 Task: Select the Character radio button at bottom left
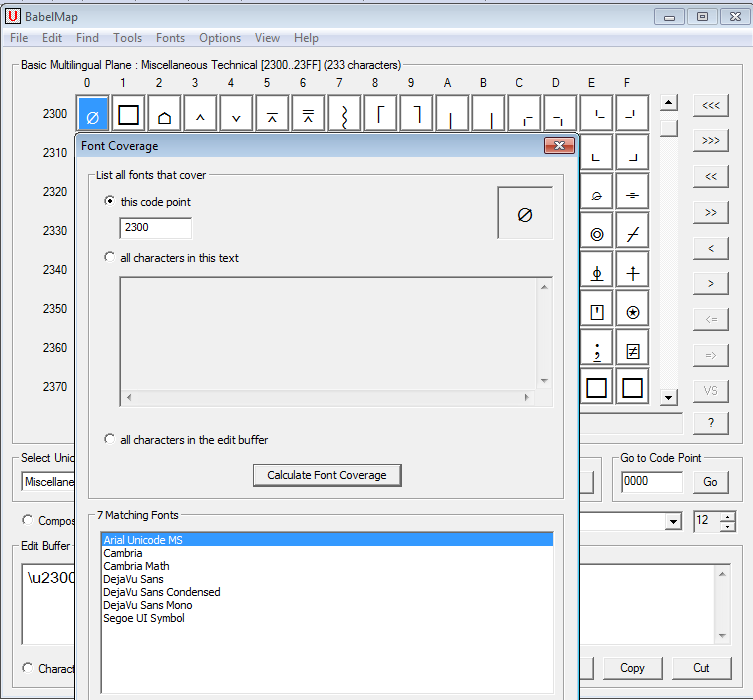[x=28, y=668]
